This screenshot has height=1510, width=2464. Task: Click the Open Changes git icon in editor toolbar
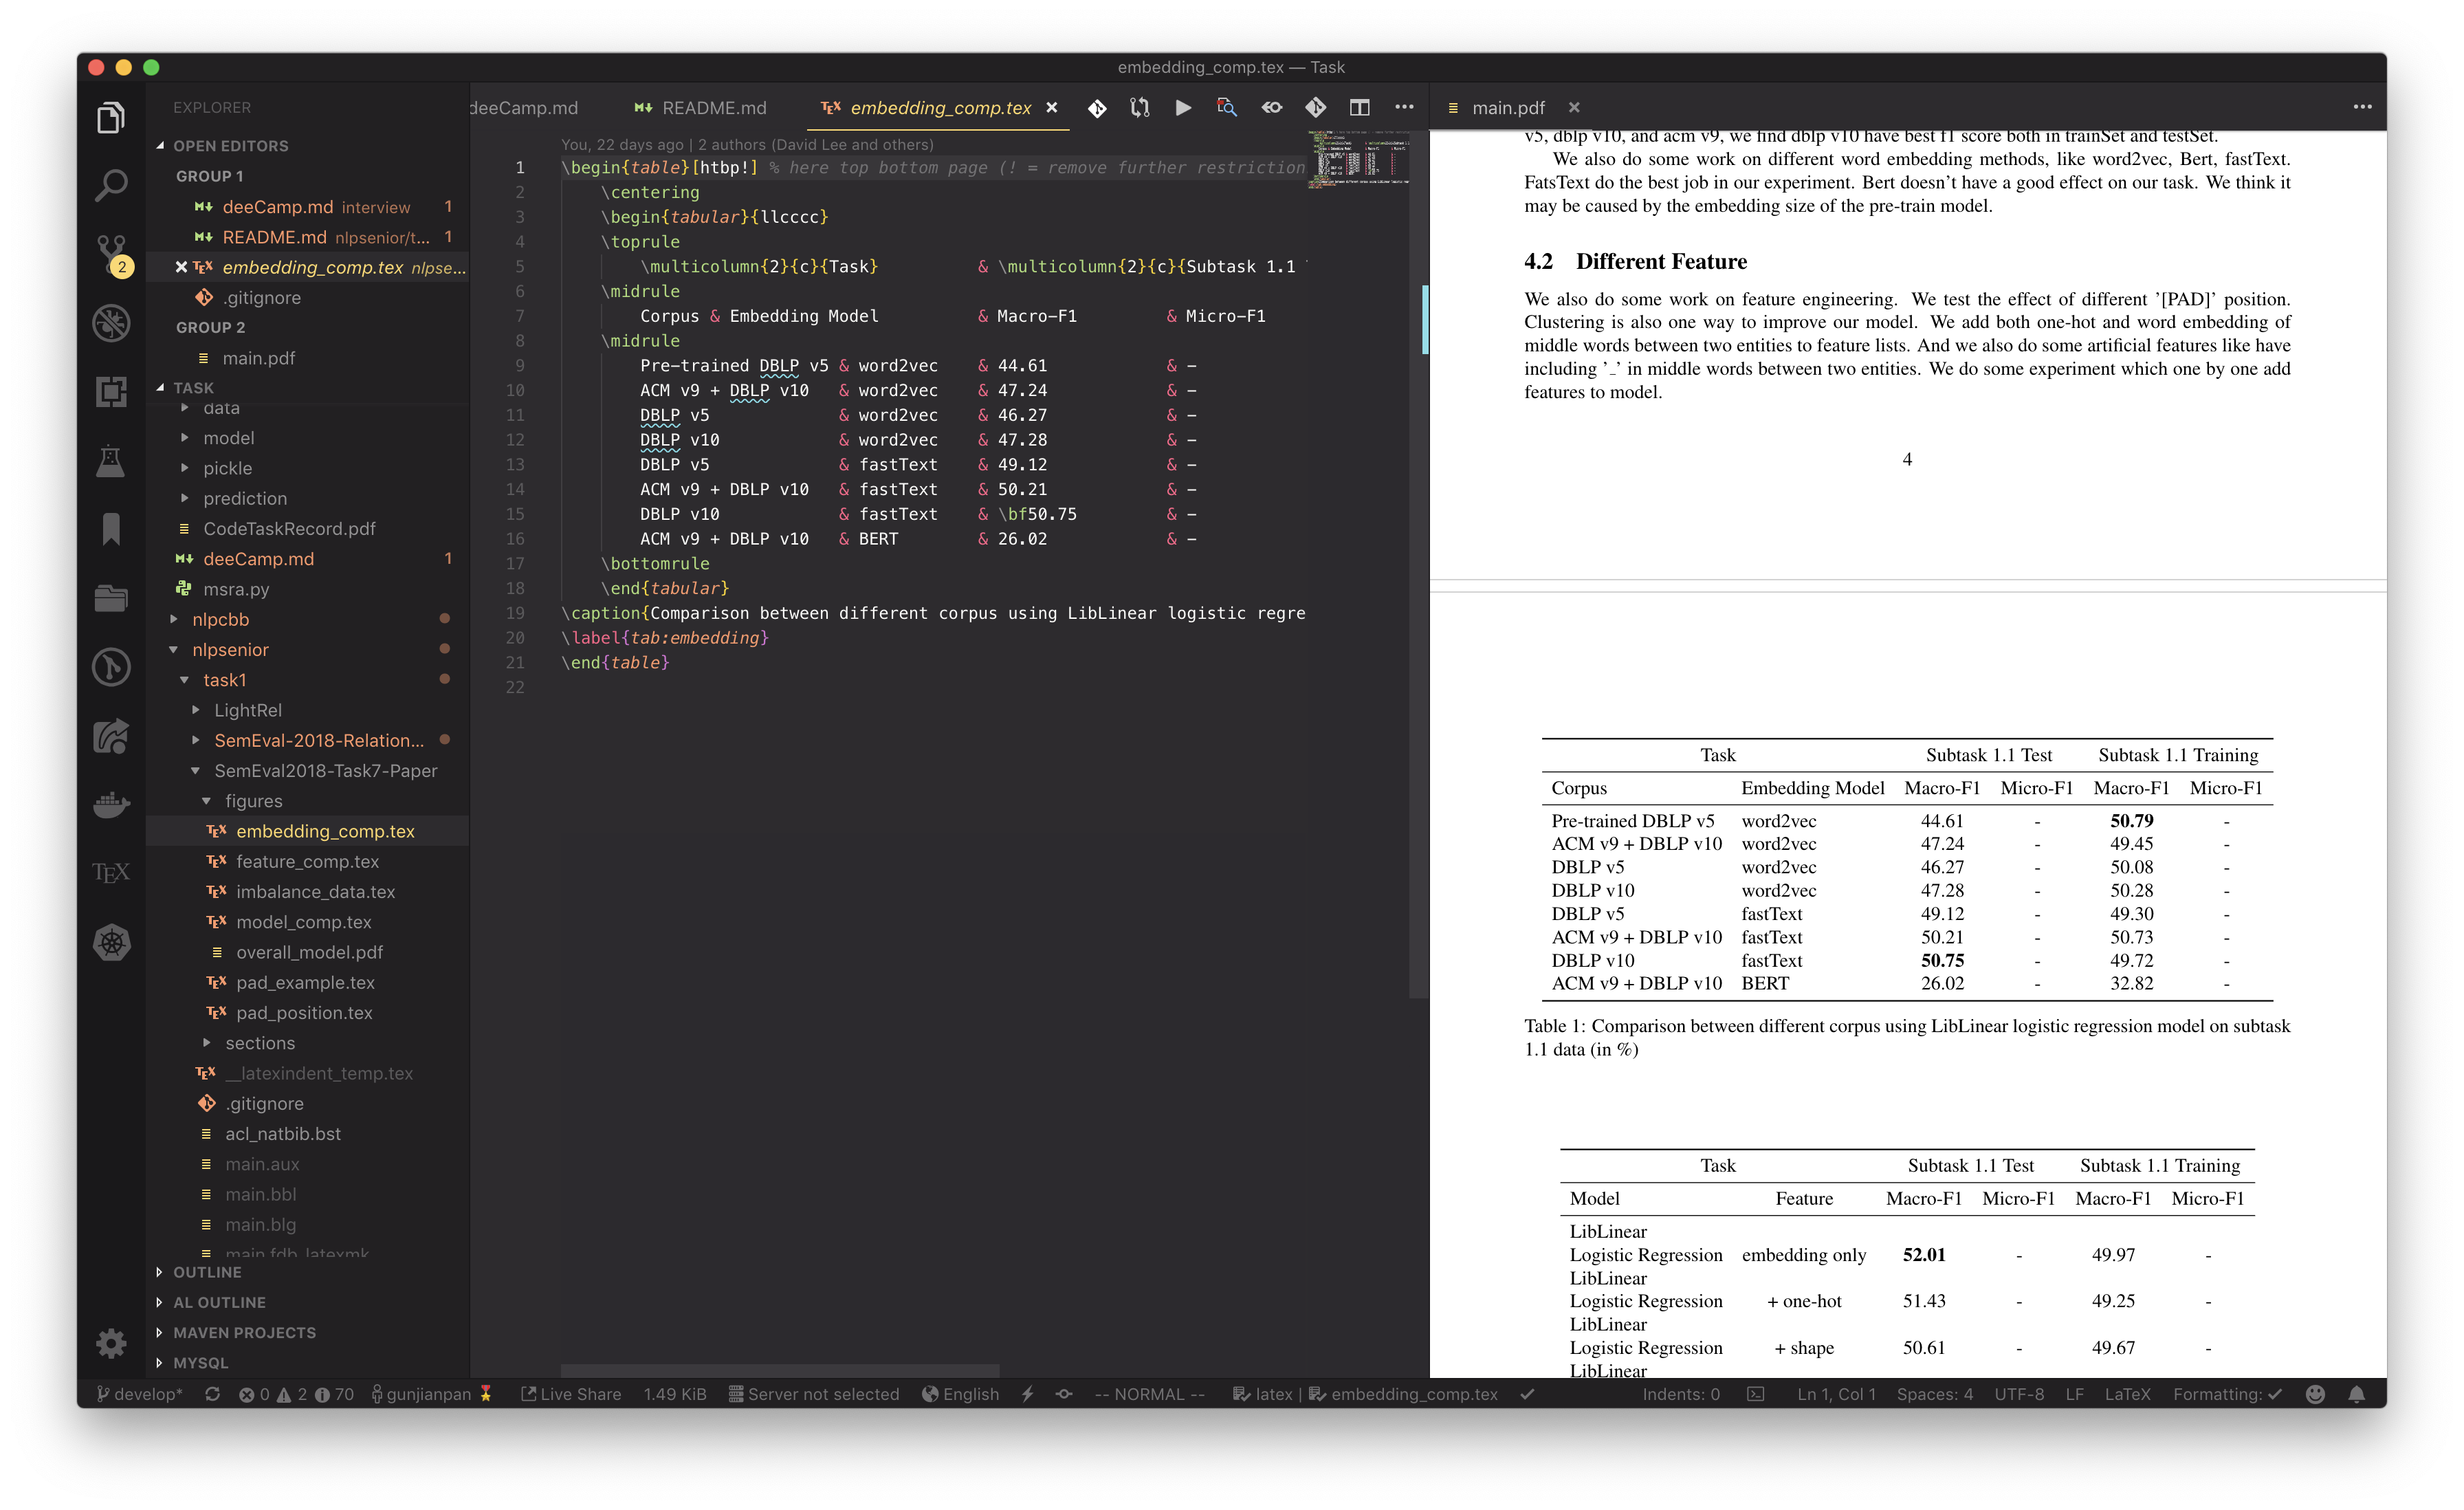(x=1097, y=108)
